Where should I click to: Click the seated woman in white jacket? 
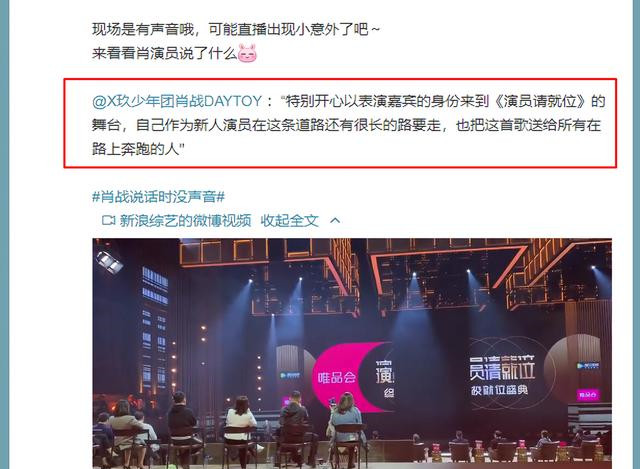[x=240, y=425]
